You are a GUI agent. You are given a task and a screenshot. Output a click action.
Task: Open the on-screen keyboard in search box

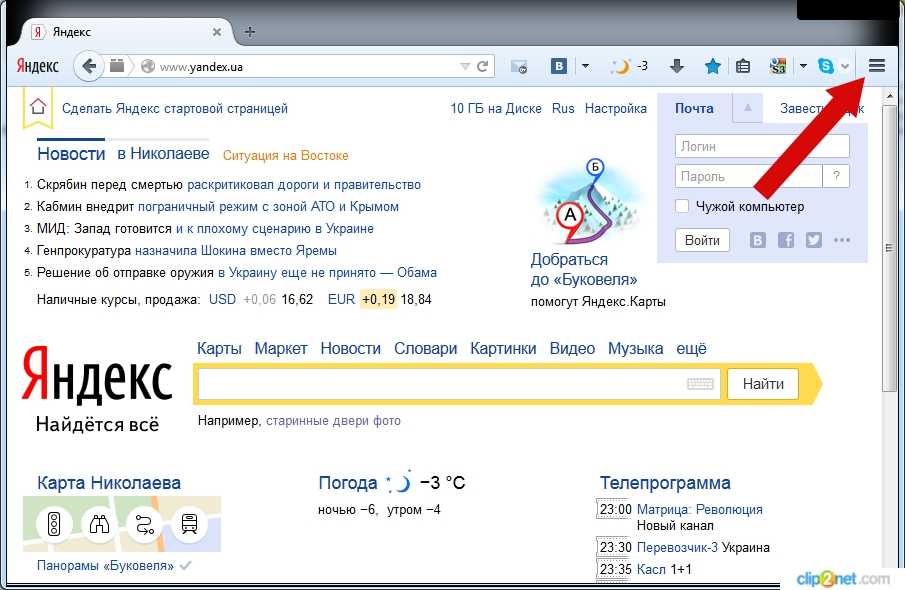pos(700,384)
